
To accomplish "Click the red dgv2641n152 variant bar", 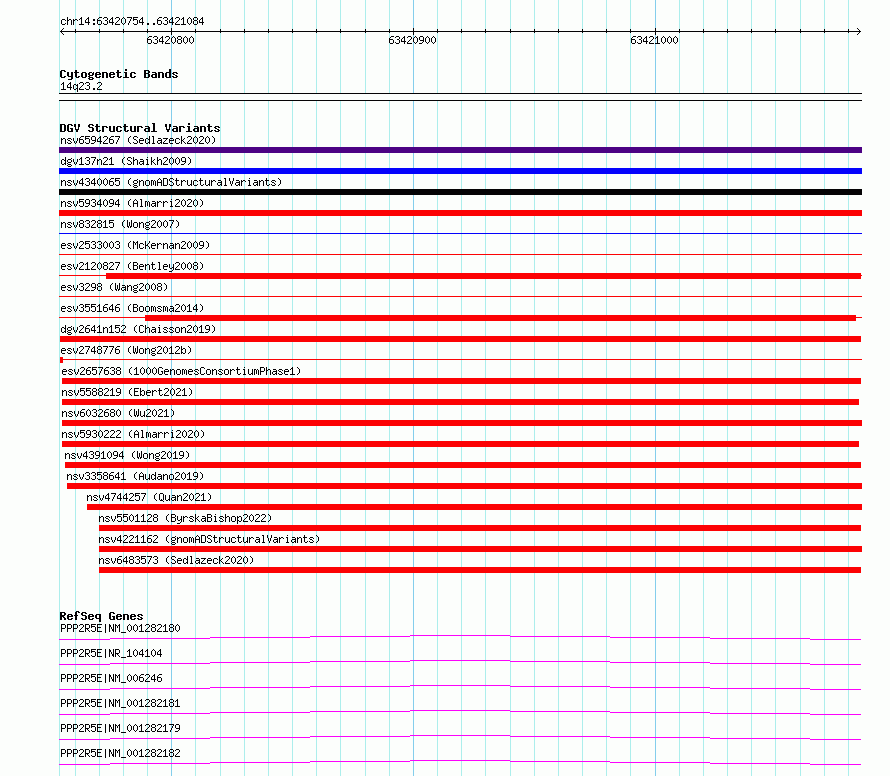I will 460,339.
